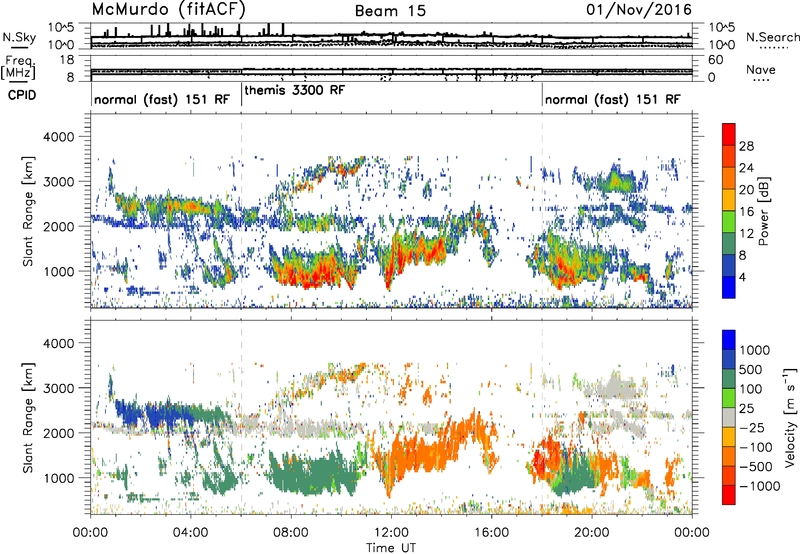Viewport: 800px width, 554px height.
Task: Click the dashed 18:00 marker in velocity panel
Action: tap(542, 417)
